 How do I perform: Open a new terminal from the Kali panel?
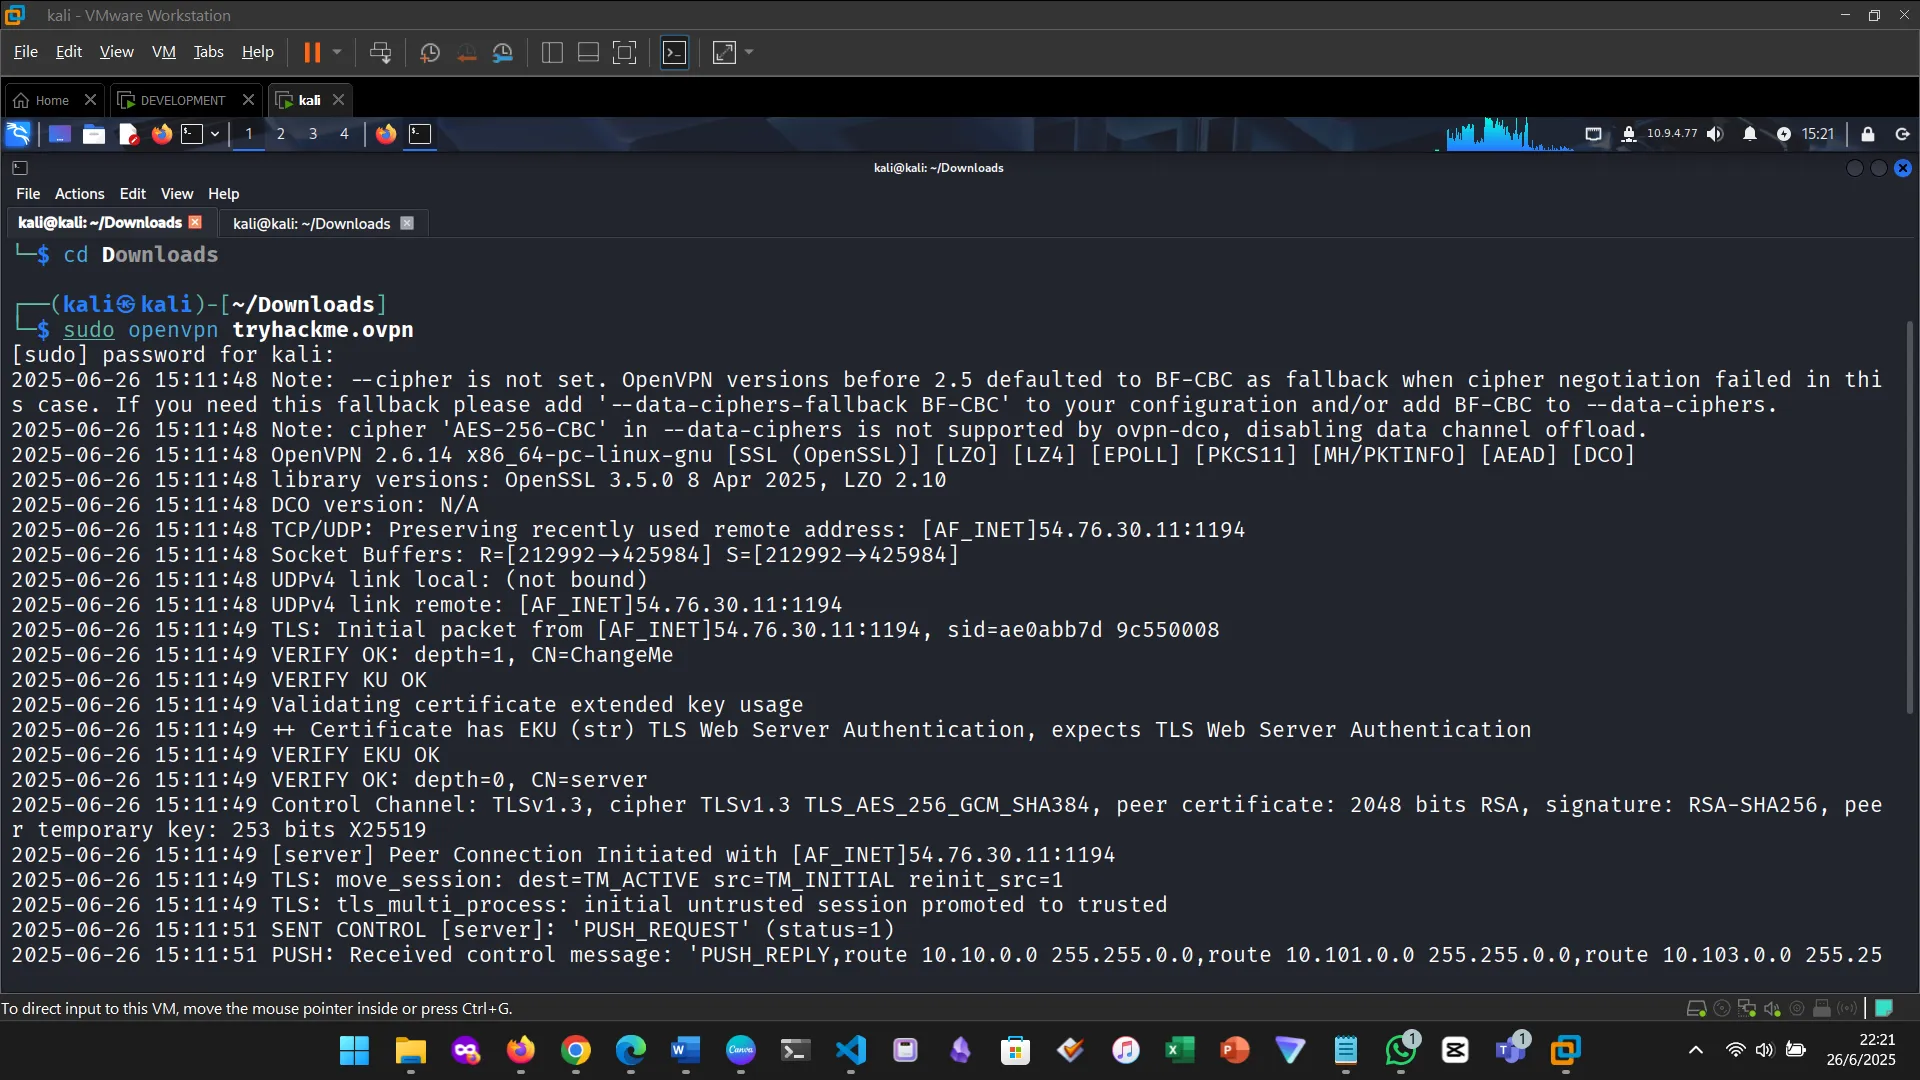tap(192, 133)
